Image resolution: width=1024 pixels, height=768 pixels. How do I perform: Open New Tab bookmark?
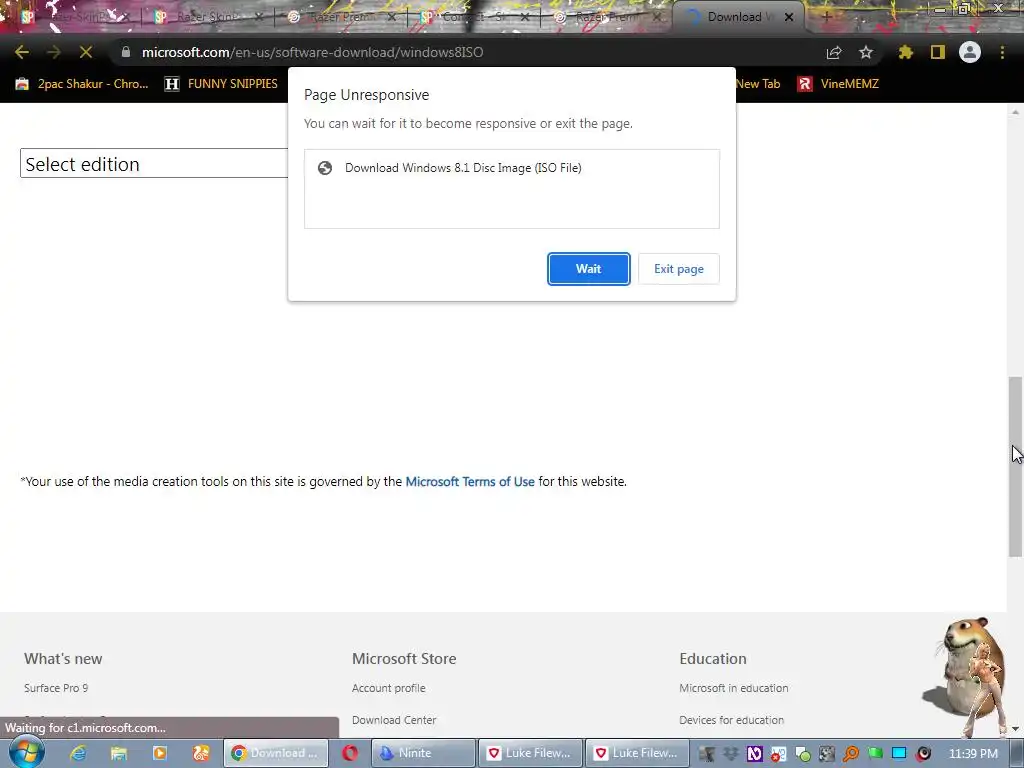click(x=758, y=84)
